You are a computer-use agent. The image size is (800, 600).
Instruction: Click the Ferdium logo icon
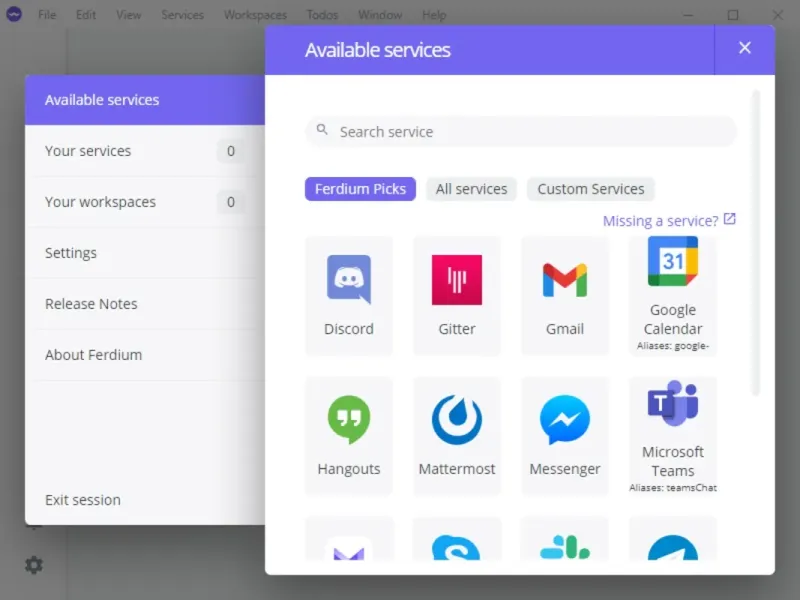tap(14, 14)
